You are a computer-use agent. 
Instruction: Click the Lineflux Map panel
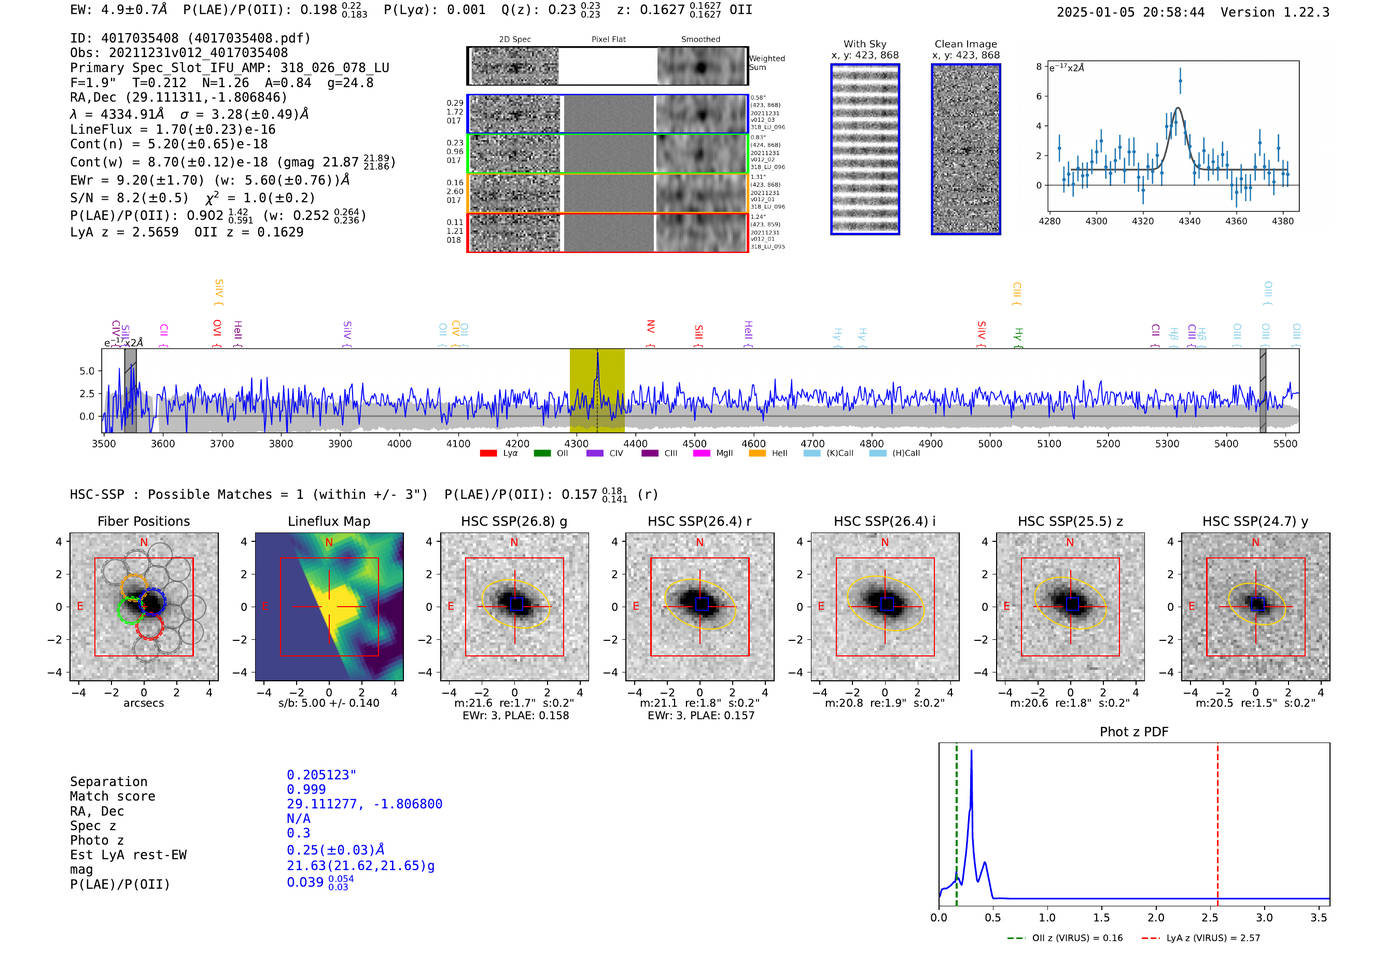click(x=329, y=606)
